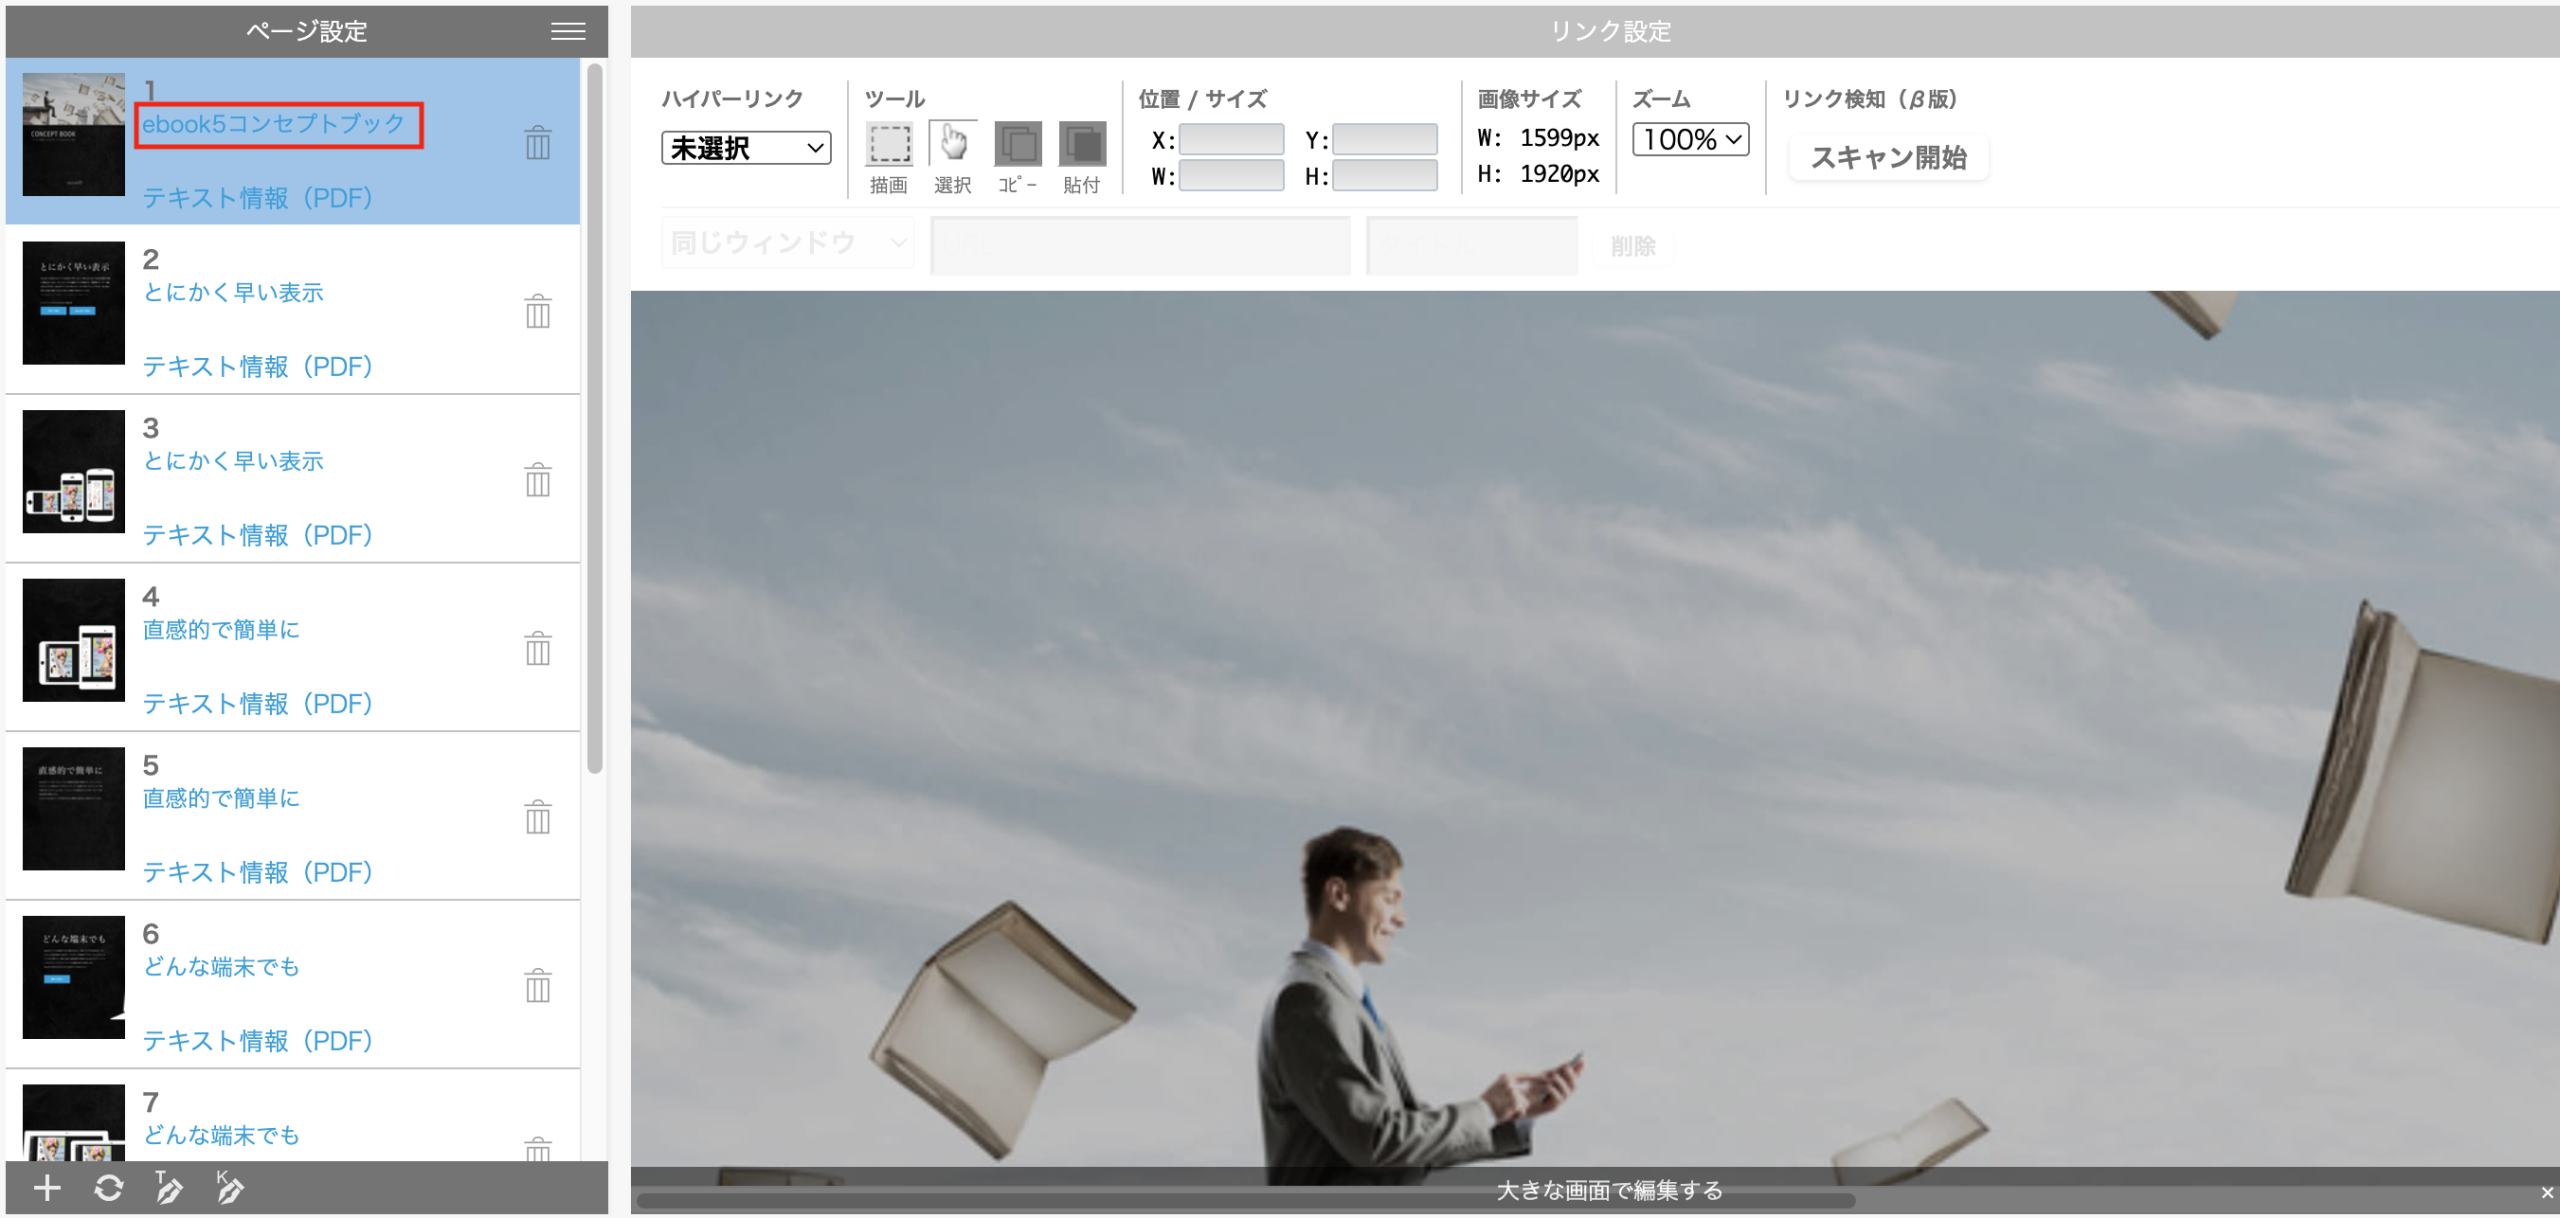The width and height of the screenshot is (2560, 1218).
Task: Click page 5 title 直感的で簡単に
Action: coord(221,798)
